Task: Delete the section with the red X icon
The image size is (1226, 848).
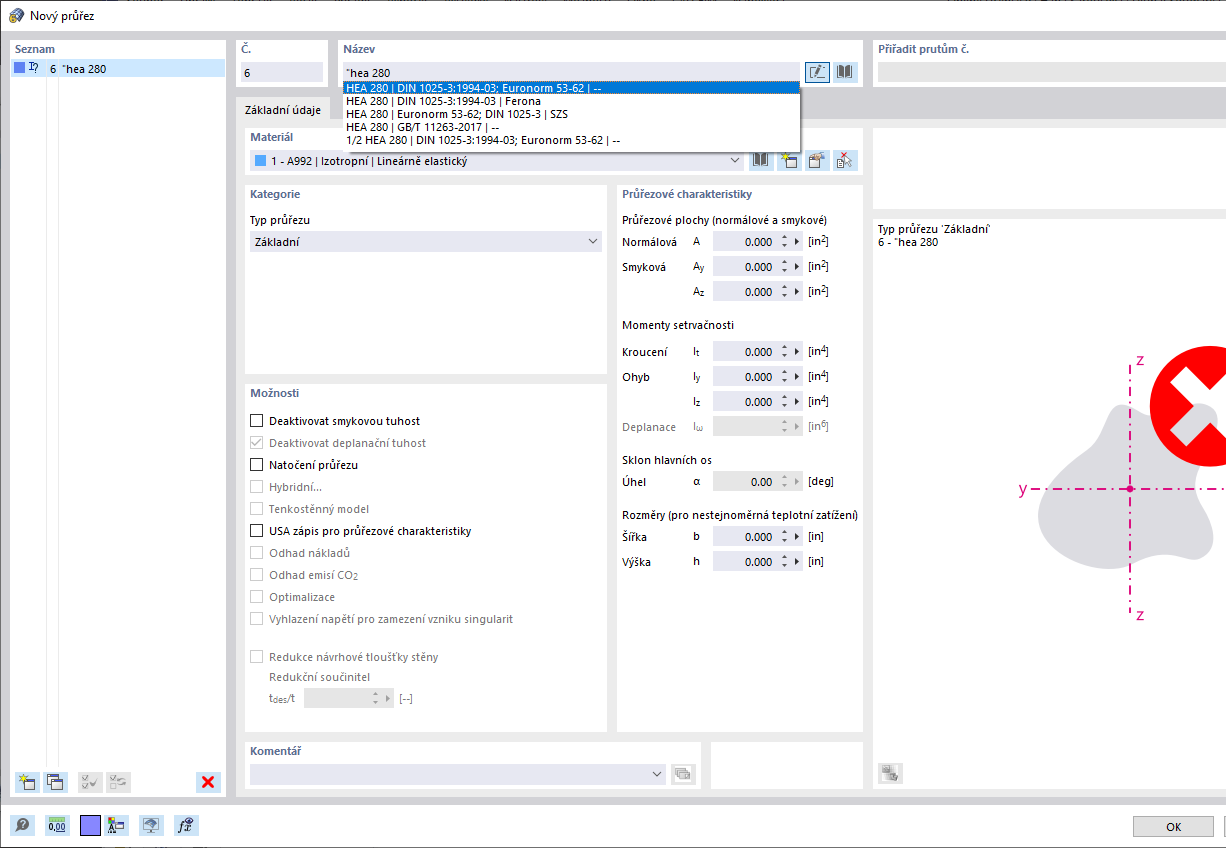Action: coord(208,782)
